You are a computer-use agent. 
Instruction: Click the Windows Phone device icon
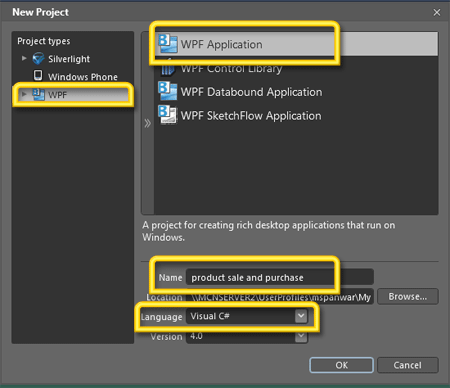coord(38,75)
